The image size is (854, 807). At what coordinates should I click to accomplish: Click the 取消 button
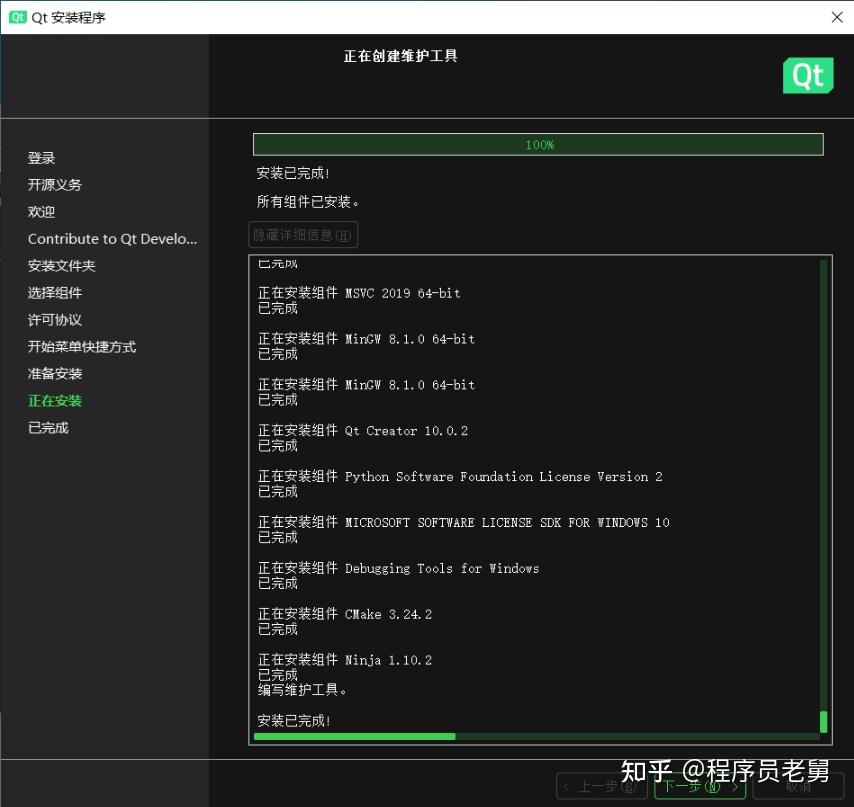[795, 787]
